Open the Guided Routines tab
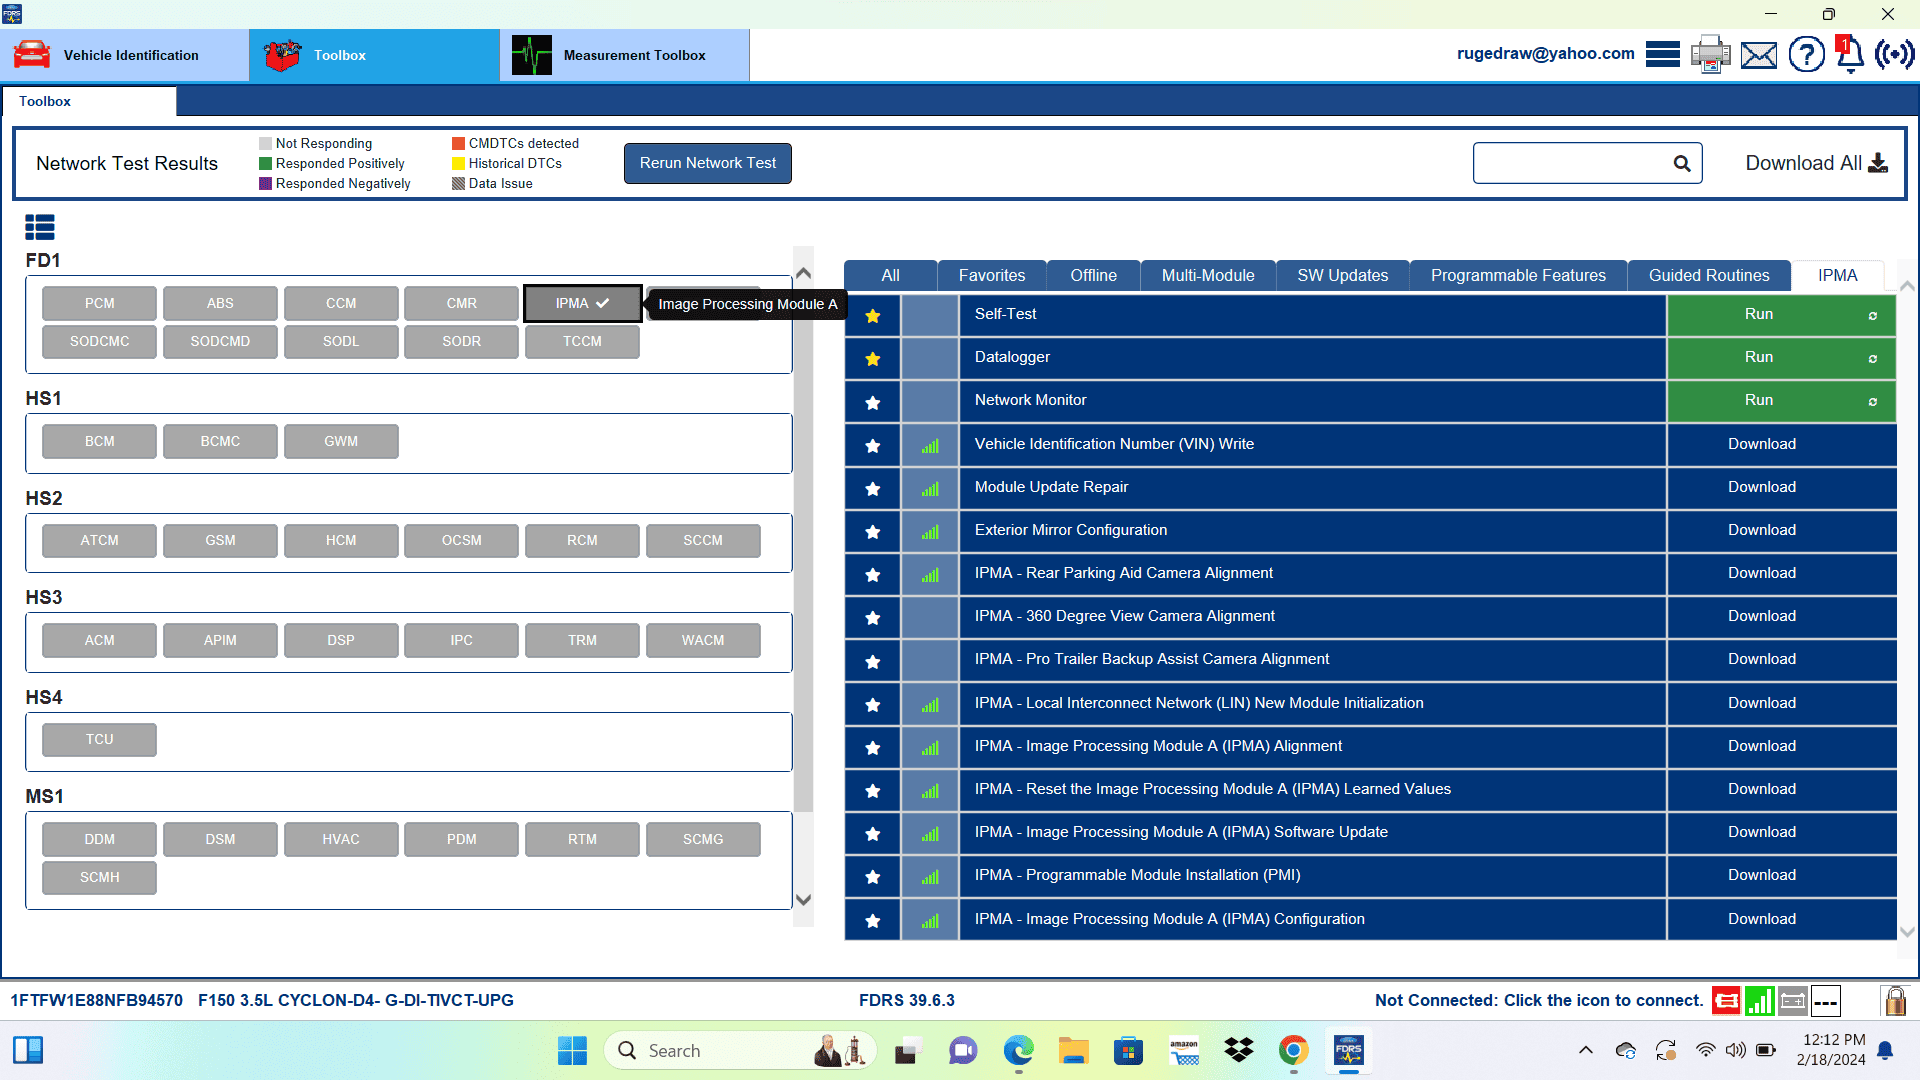The image size is (1920, 1080). [x=1708, y=276]
